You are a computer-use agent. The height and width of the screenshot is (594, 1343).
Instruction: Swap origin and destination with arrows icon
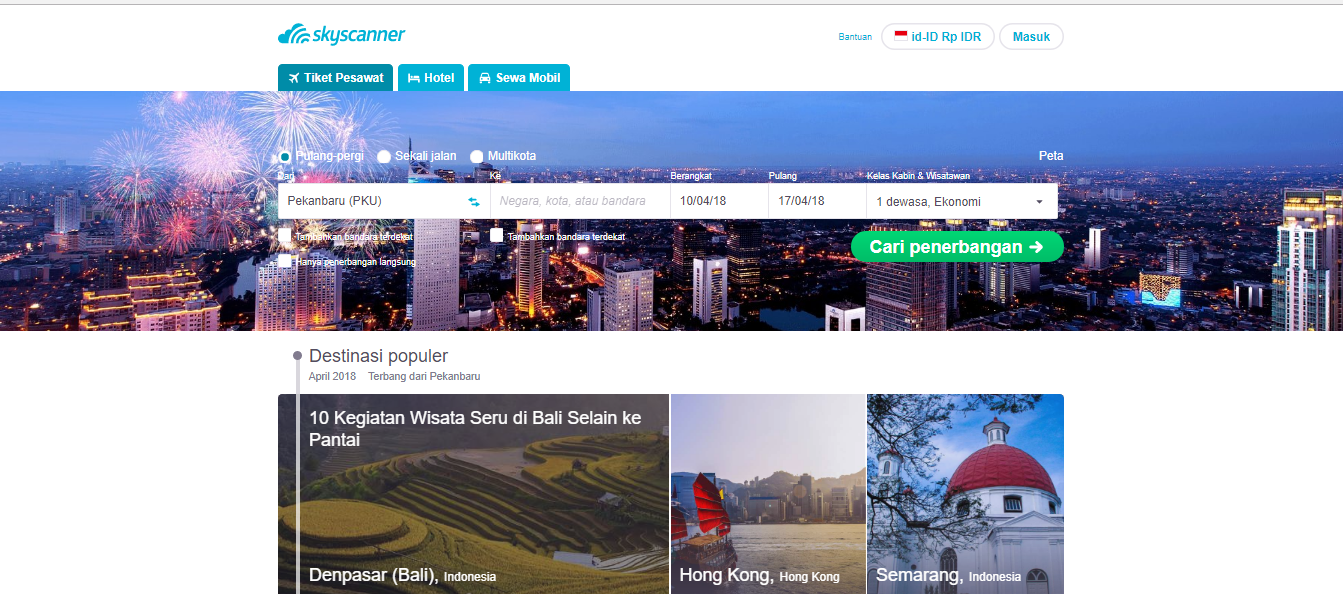[474, 201]
